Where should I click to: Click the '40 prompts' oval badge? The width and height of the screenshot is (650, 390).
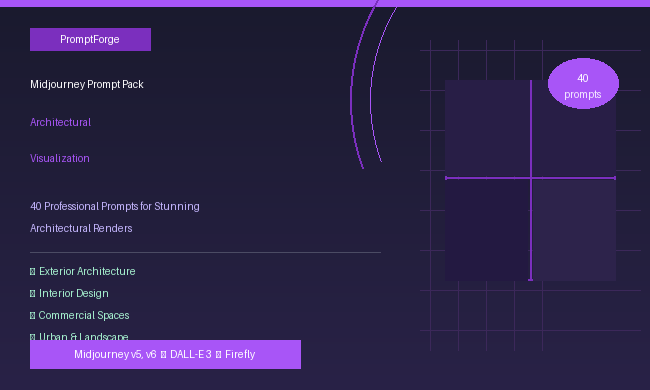tap(583, 84)
